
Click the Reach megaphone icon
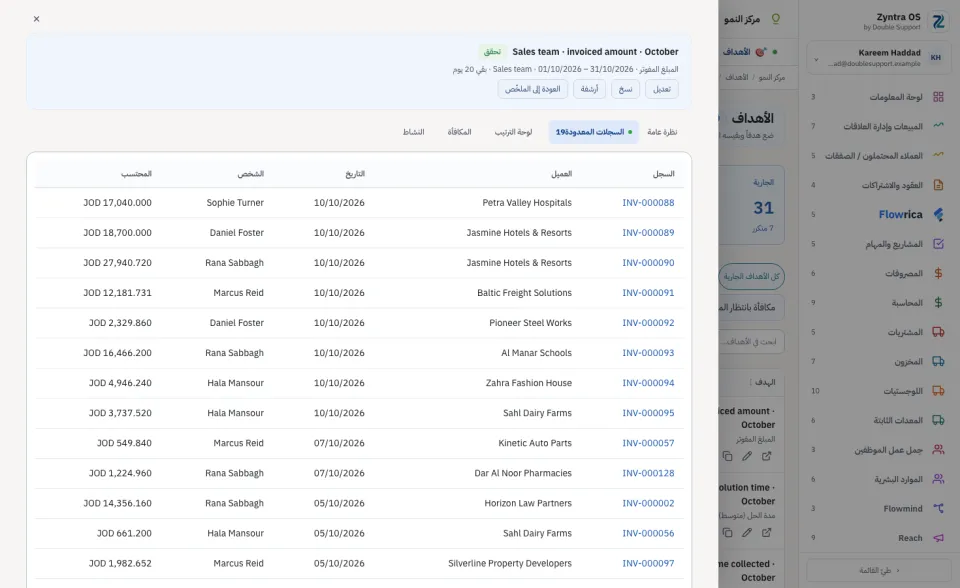938,538
